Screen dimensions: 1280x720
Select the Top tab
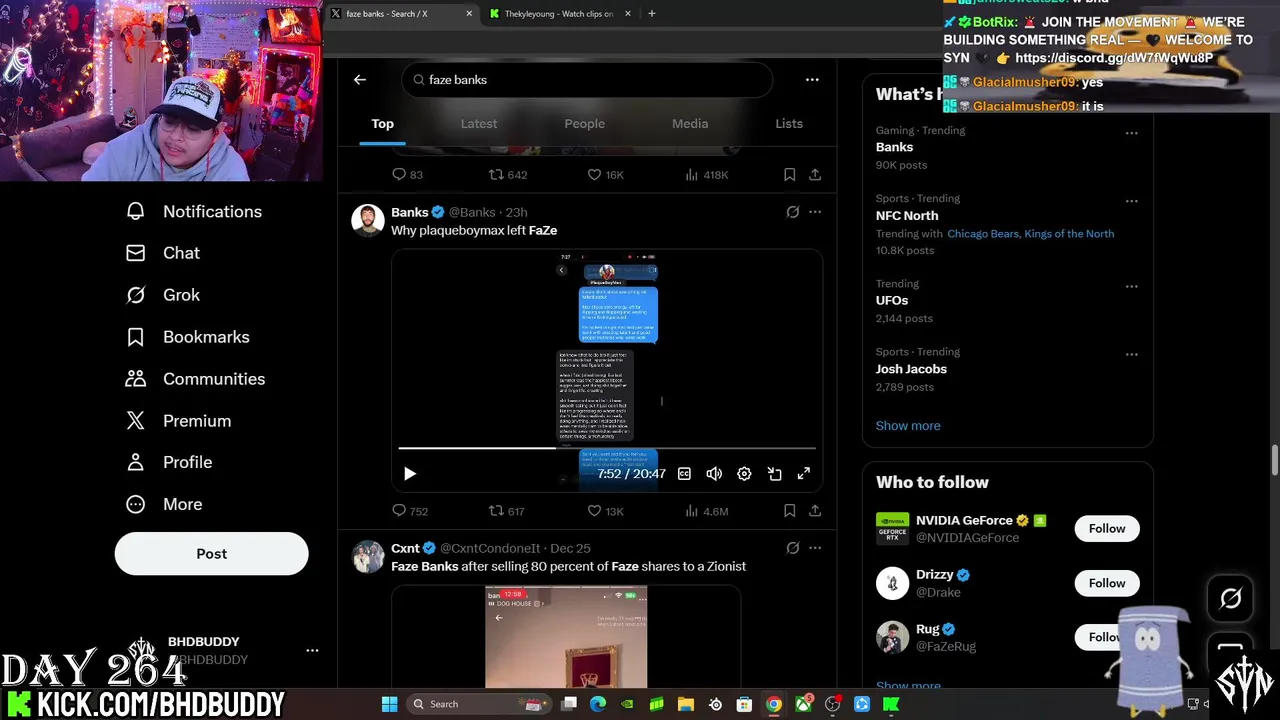383,124
